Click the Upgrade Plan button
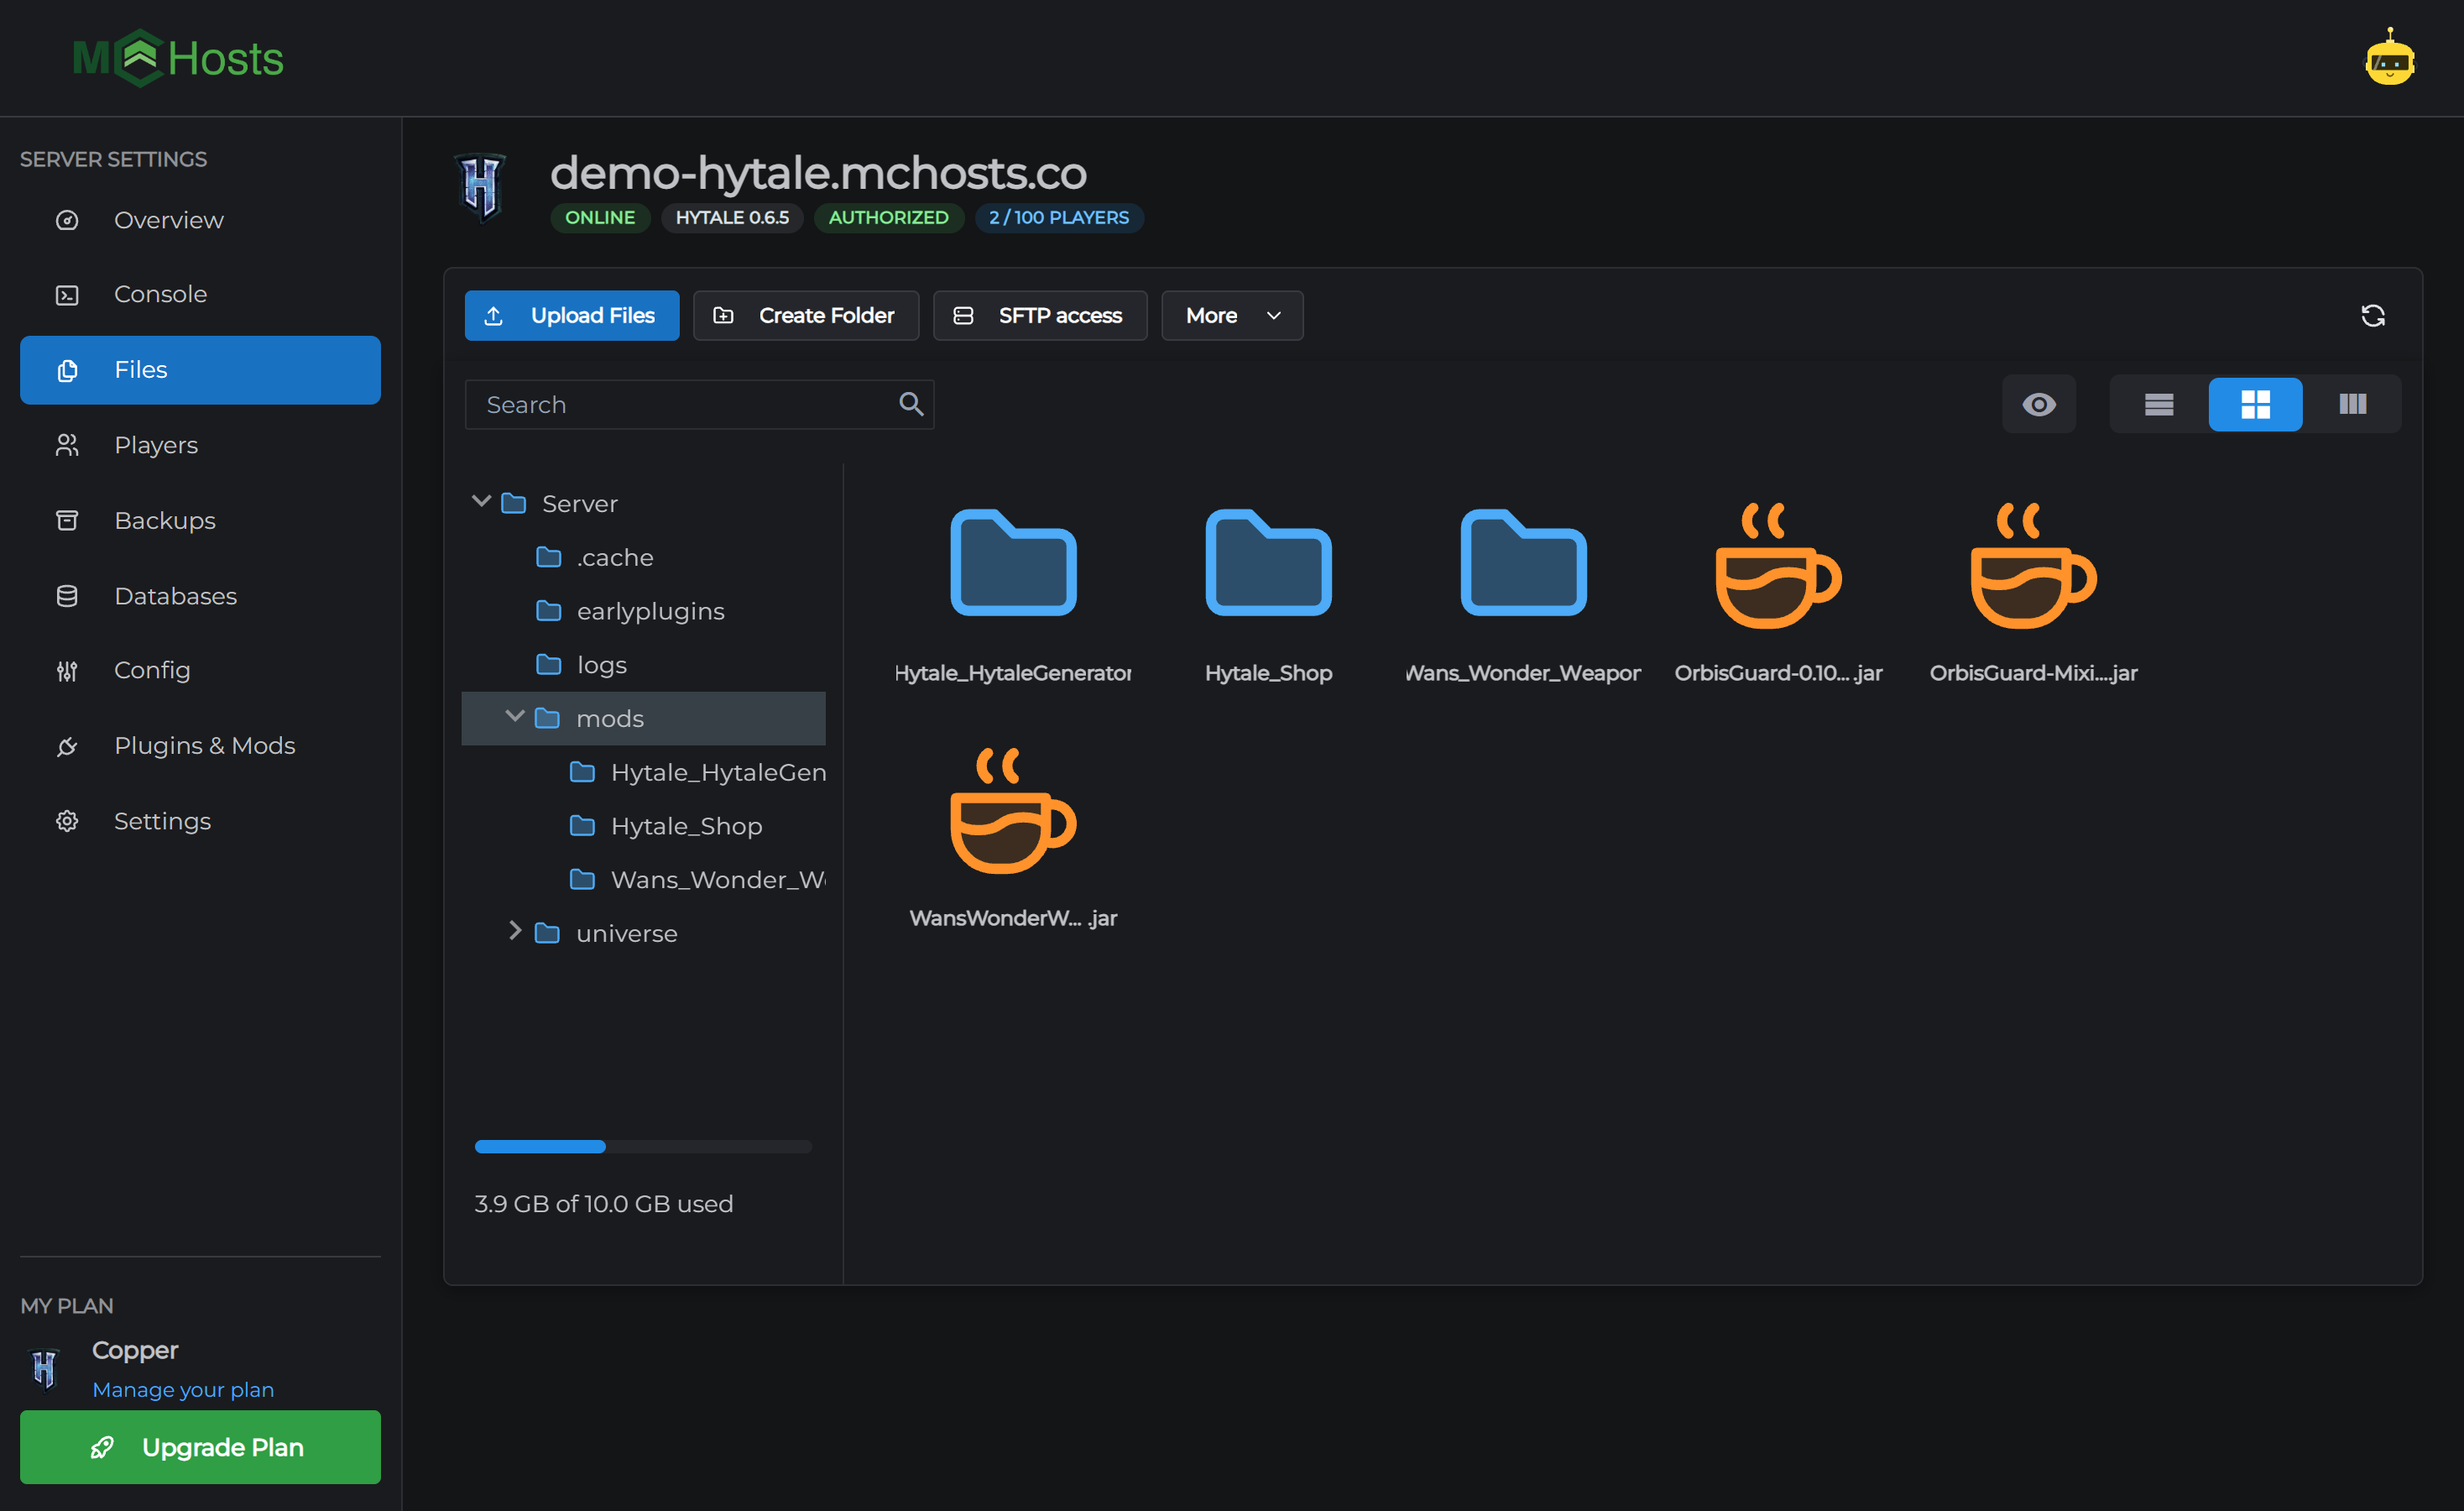The width and height of the screenshot is (2464, 1511). pos(200,1447)
